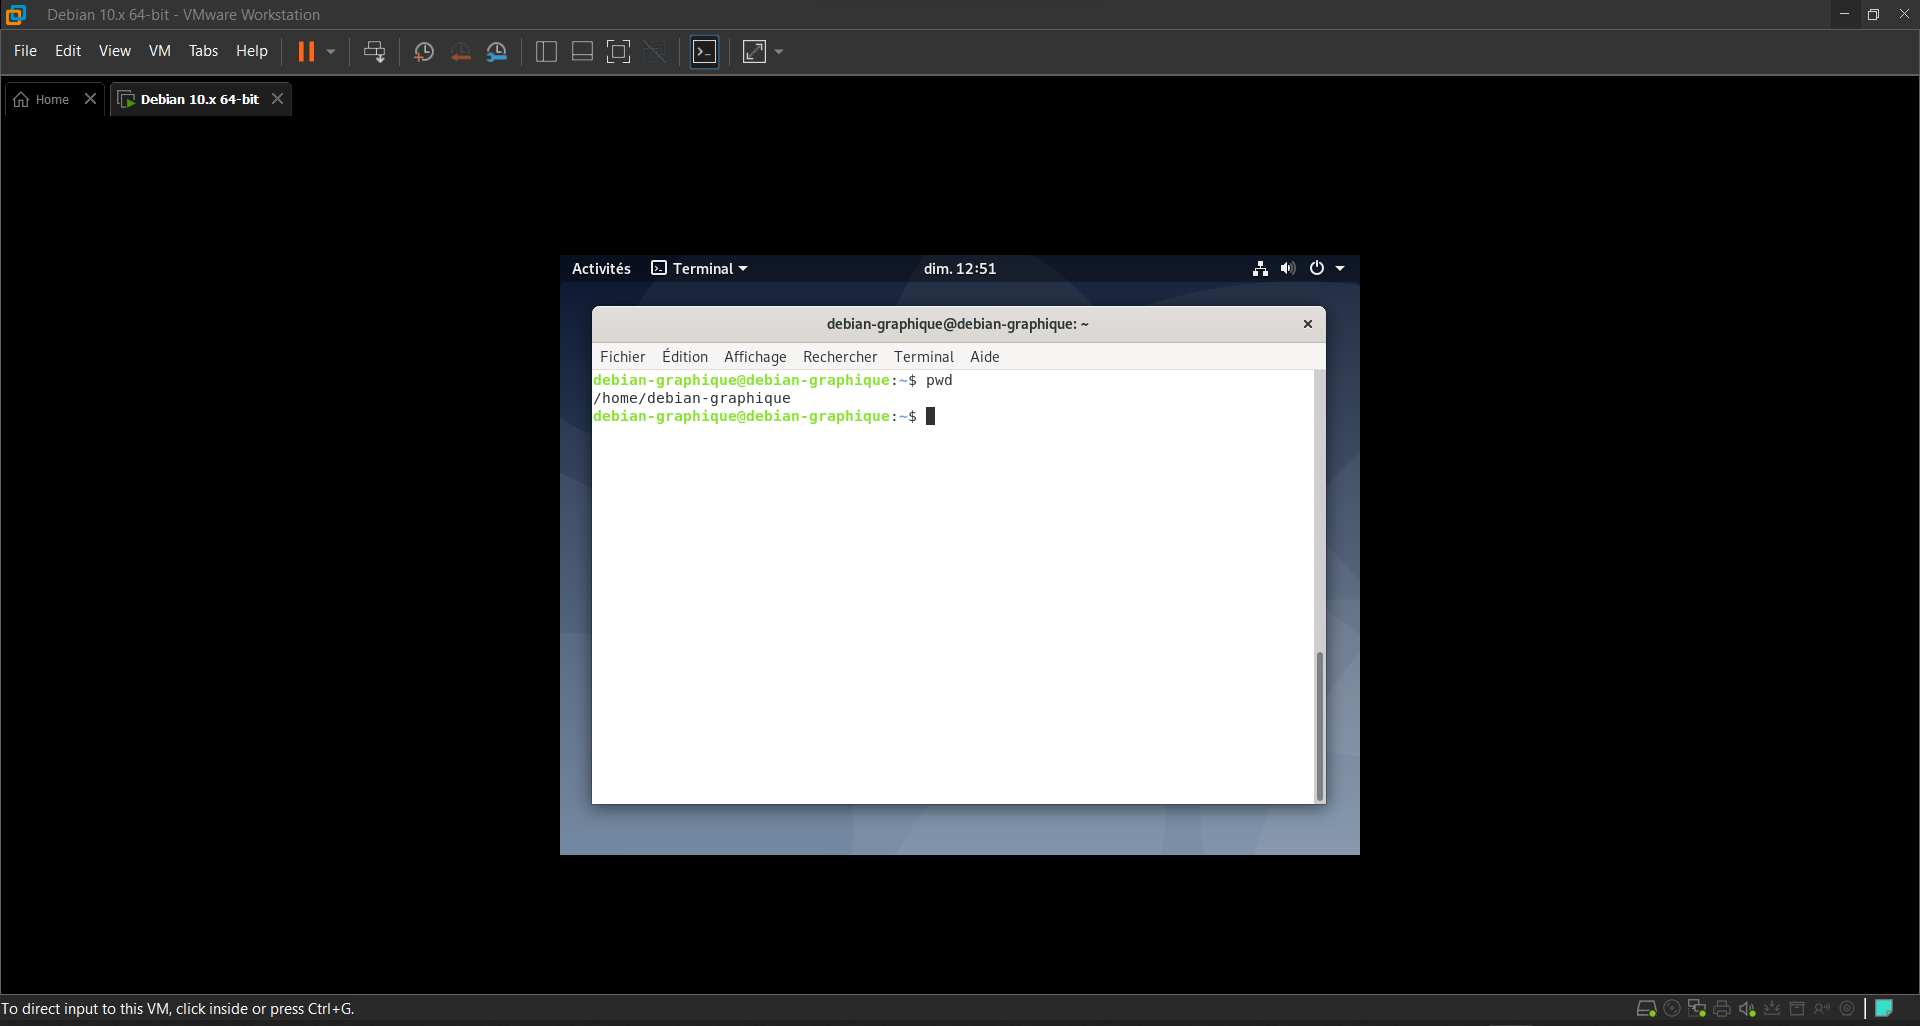Image resolution: width=1920 pixels, height=1026 pixels.
Task: Open the teal message log note icon
Action: (x=1884, y=1008)
